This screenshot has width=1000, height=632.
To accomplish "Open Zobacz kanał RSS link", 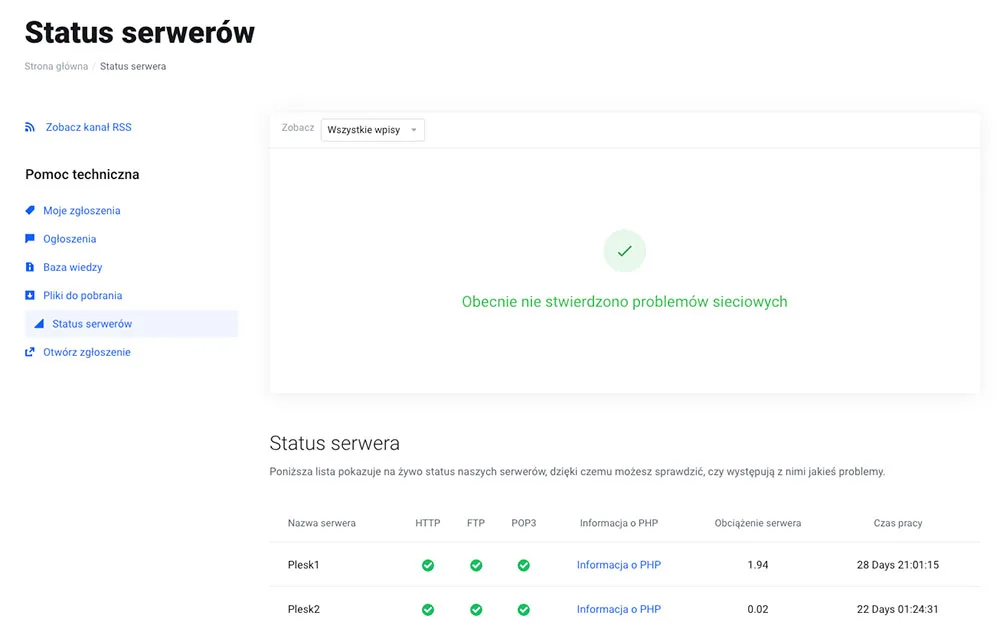I will click(x=89, y=128).
